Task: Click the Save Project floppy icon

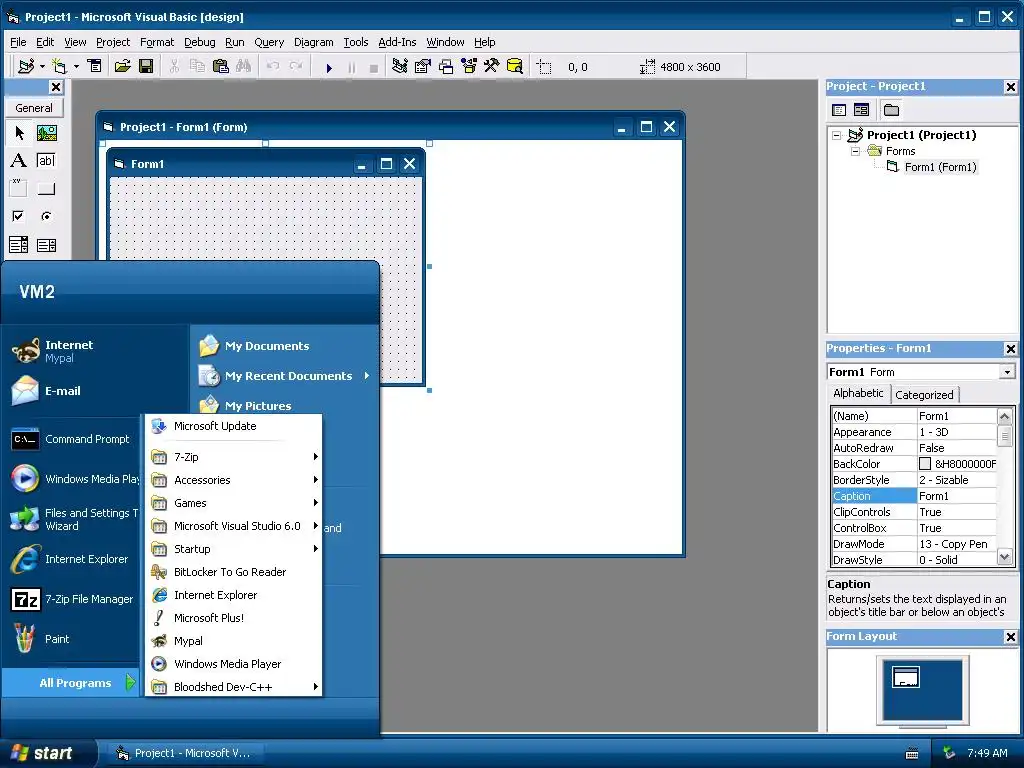Action: pyautogui.click(x=146, y=67)
